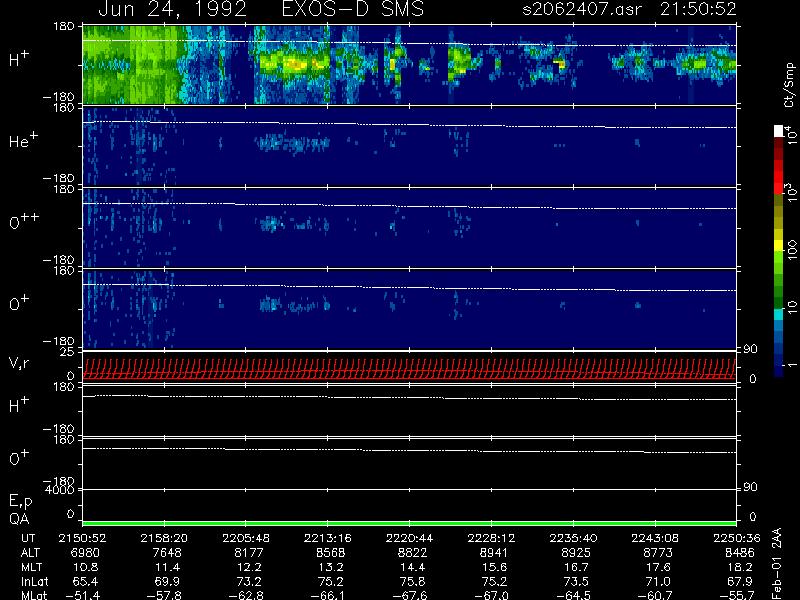The image size is (800, 600).
Task: Click UT value '2243:08'
Action: [655, 538]
